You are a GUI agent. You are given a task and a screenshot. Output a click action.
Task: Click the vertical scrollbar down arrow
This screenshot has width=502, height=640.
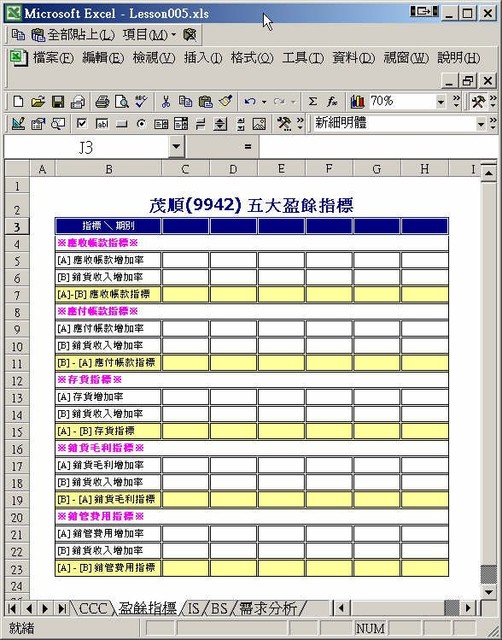(x=489, y=591)
